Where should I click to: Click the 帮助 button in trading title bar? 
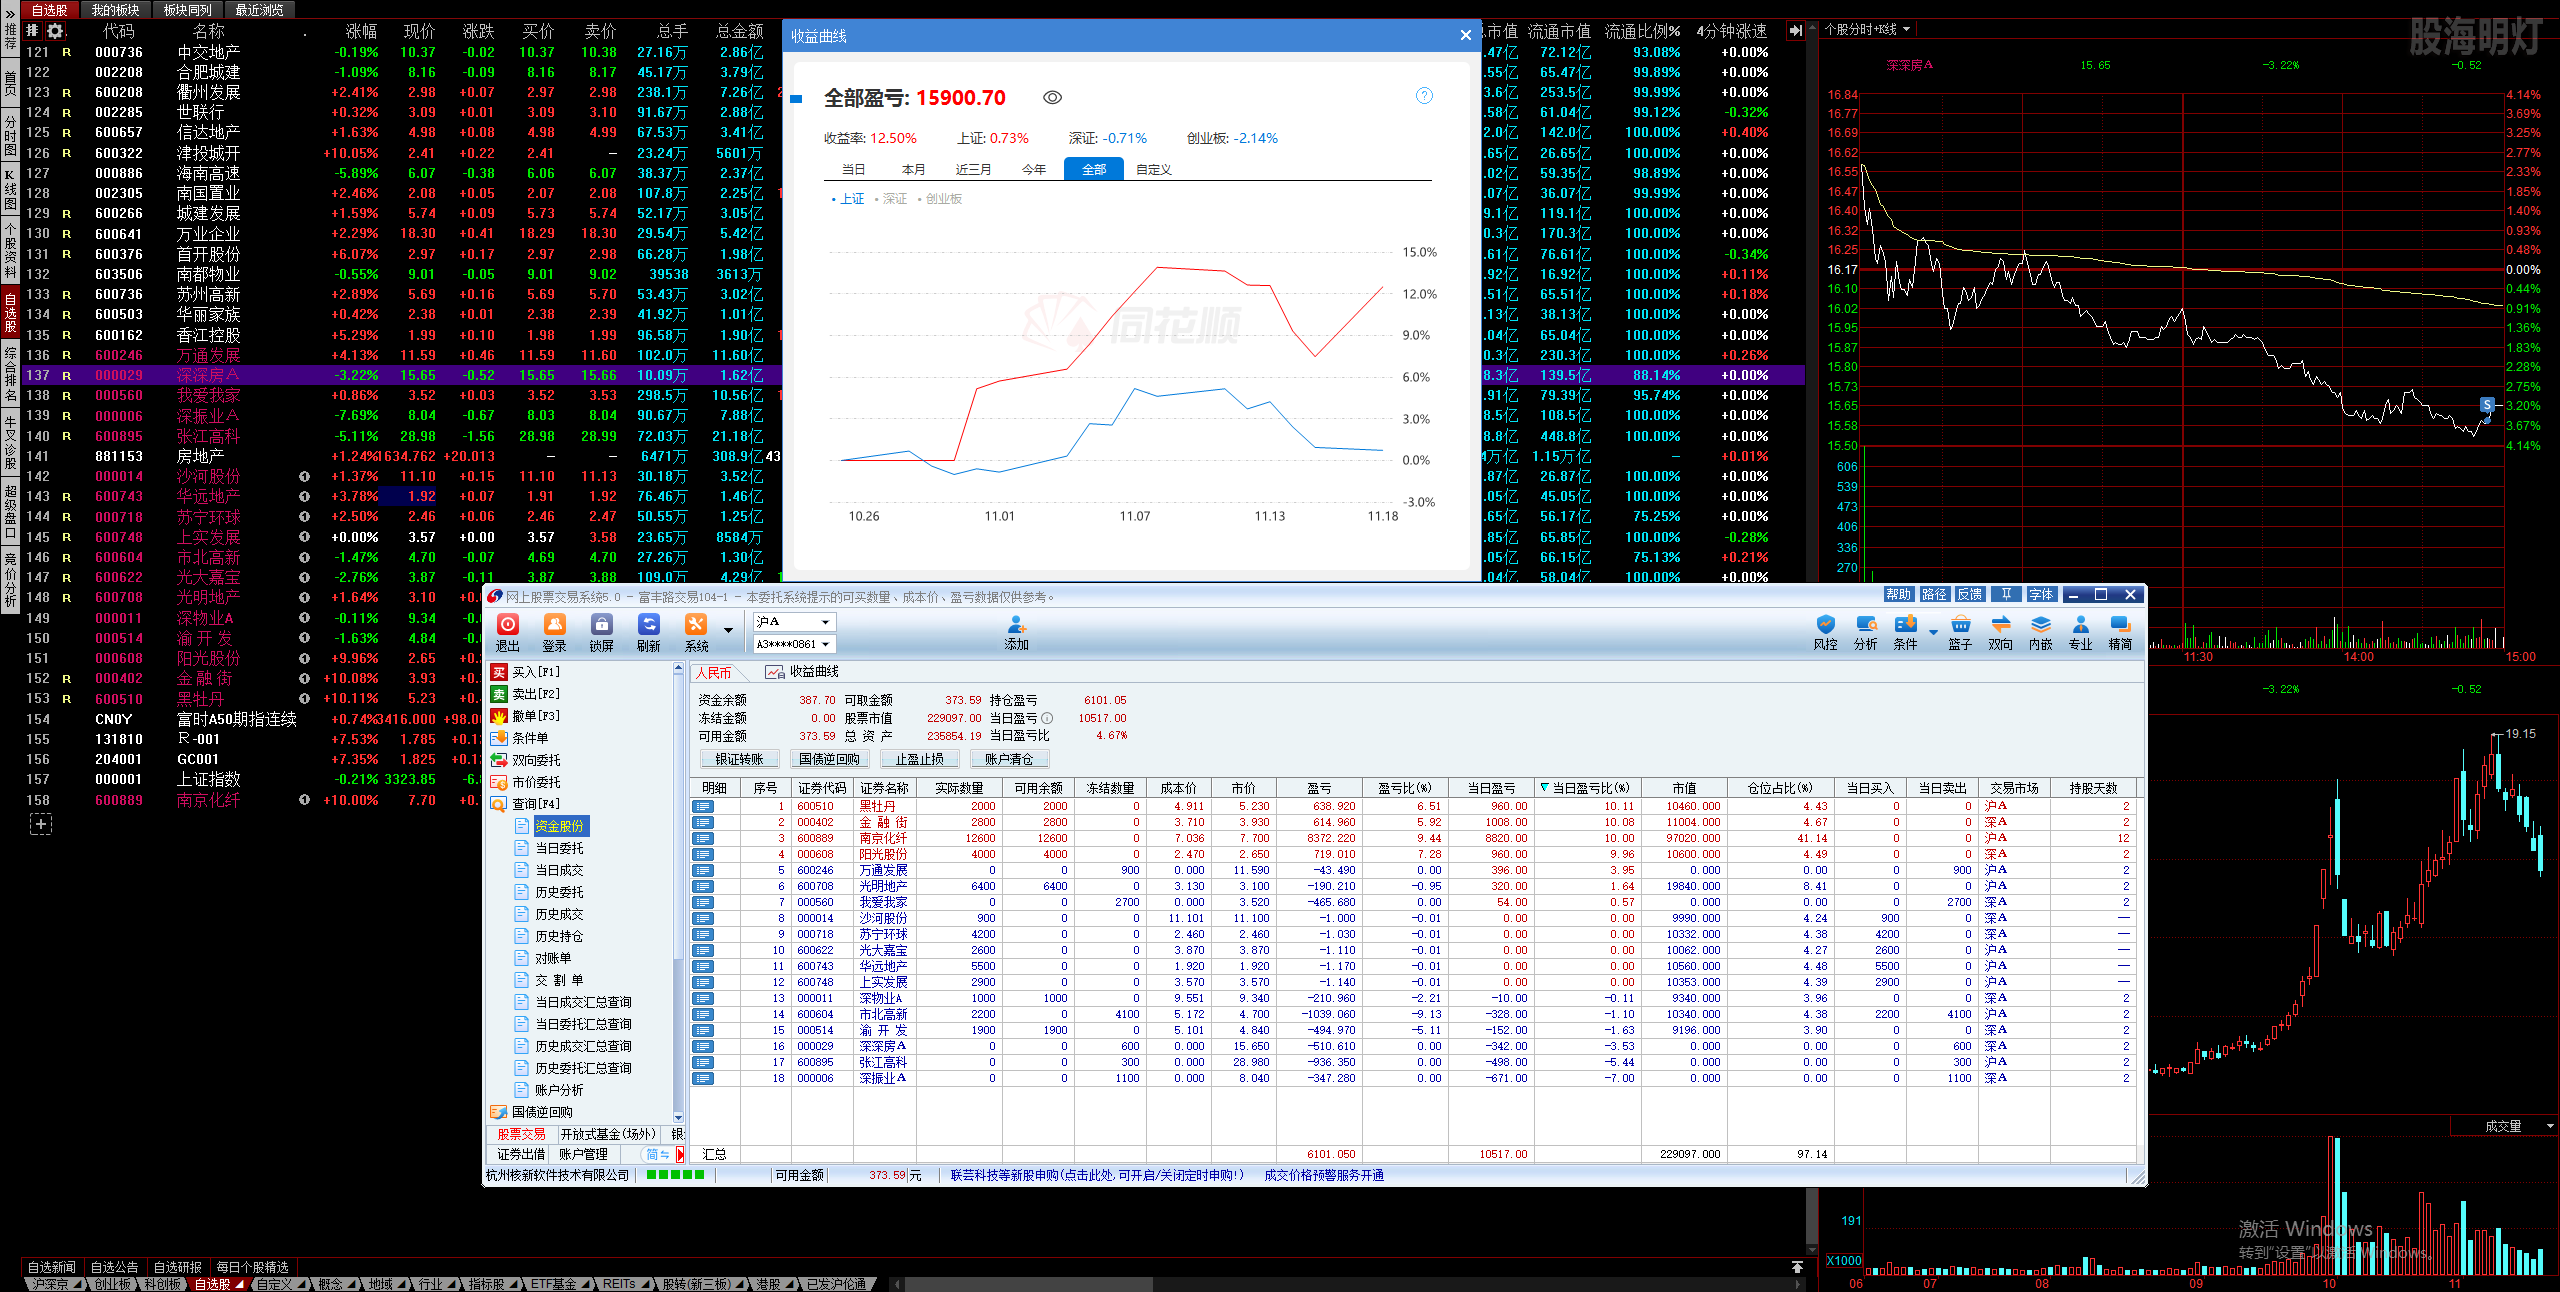pos(1898,594)
